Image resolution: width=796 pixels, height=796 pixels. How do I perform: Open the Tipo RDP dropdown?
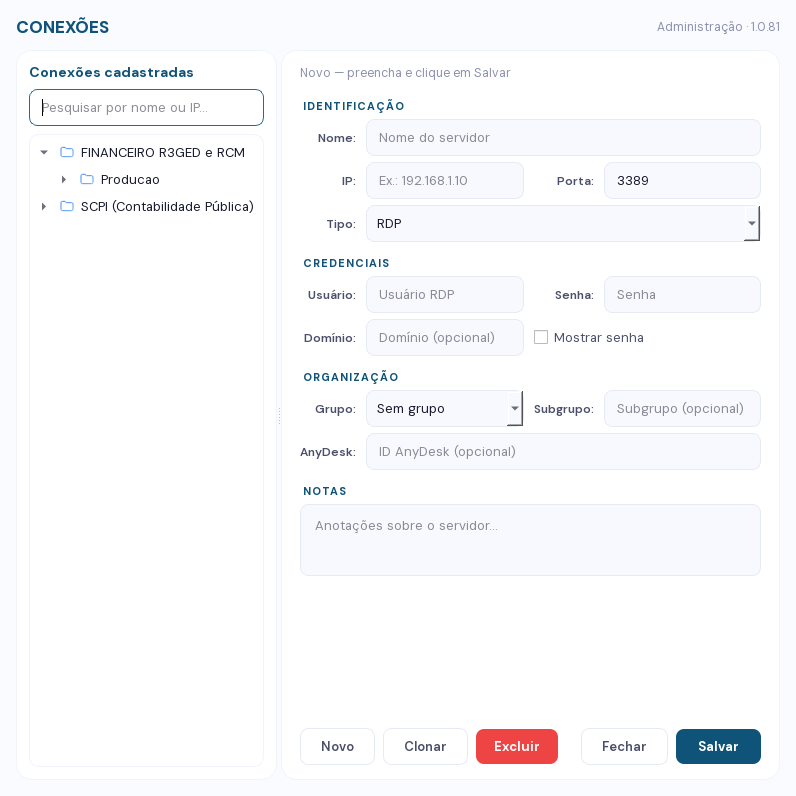(x=563, y=223)
